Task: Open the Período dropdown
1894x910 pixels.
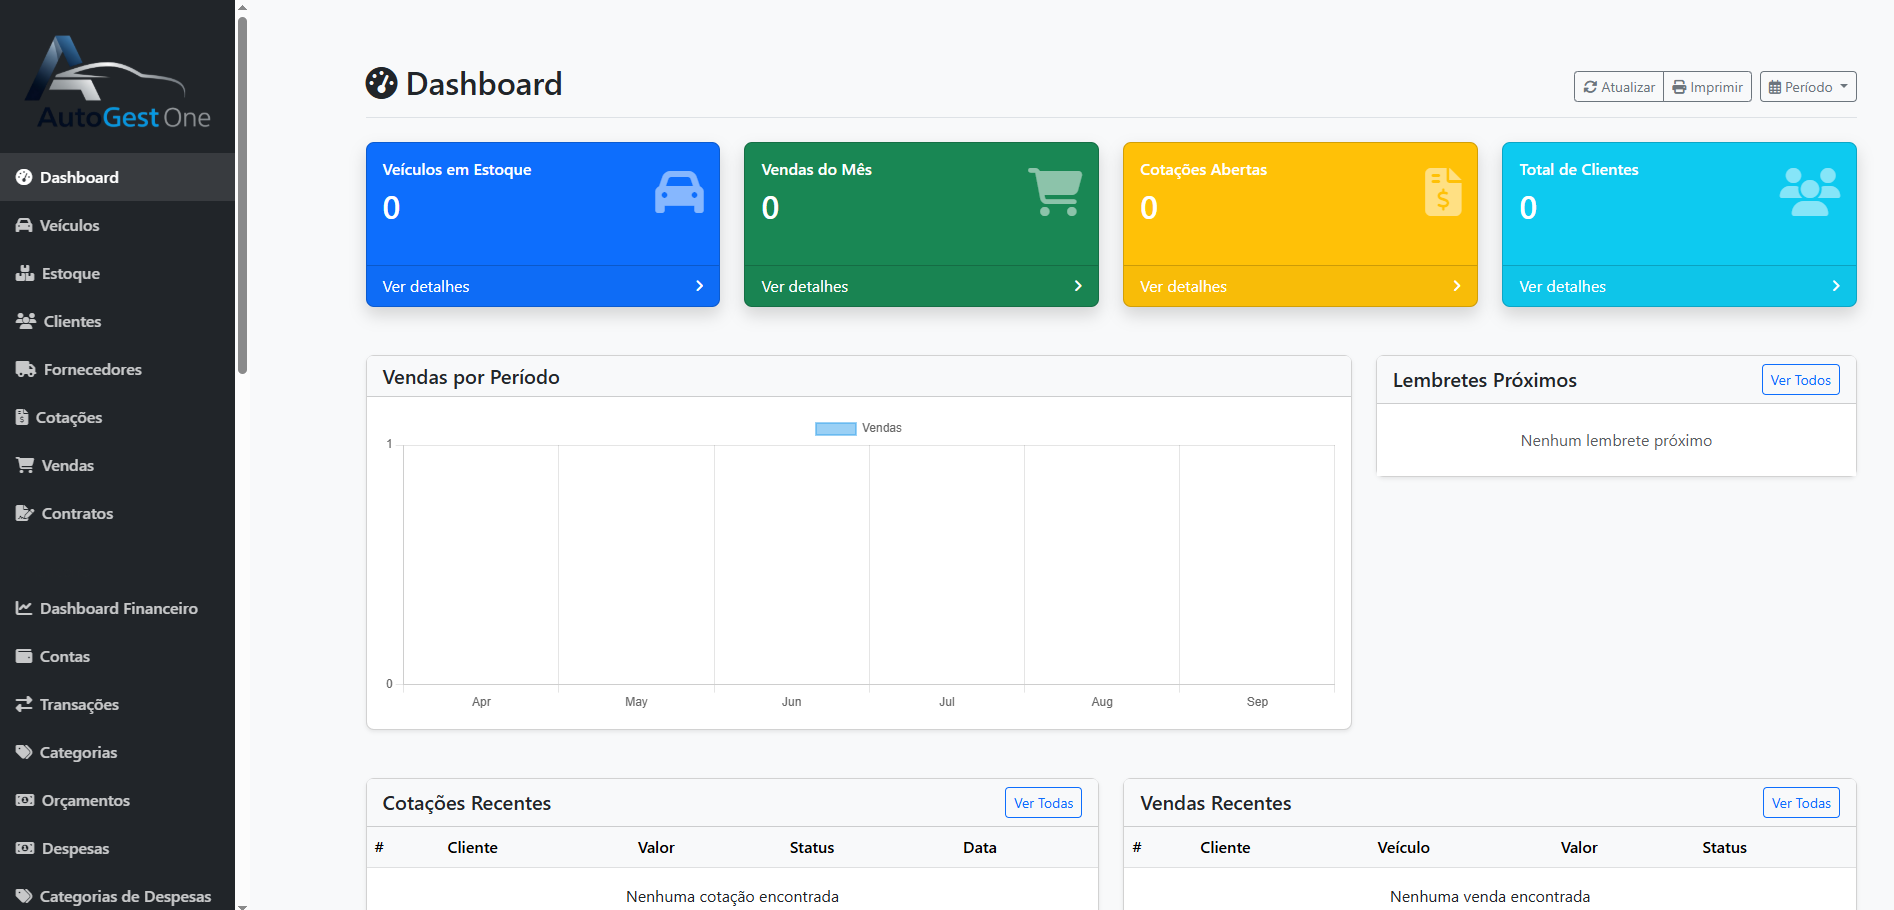Action: (x=1807, y=87)
